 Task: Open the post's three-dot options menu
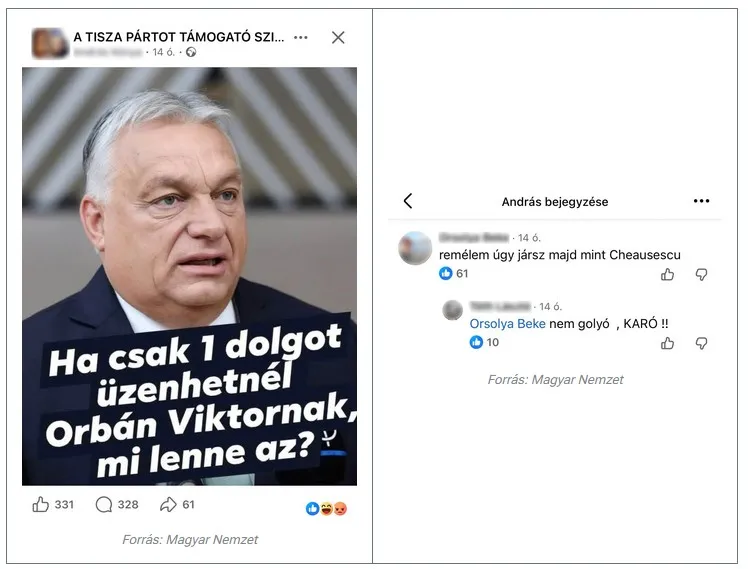click(x=301, y=37)
